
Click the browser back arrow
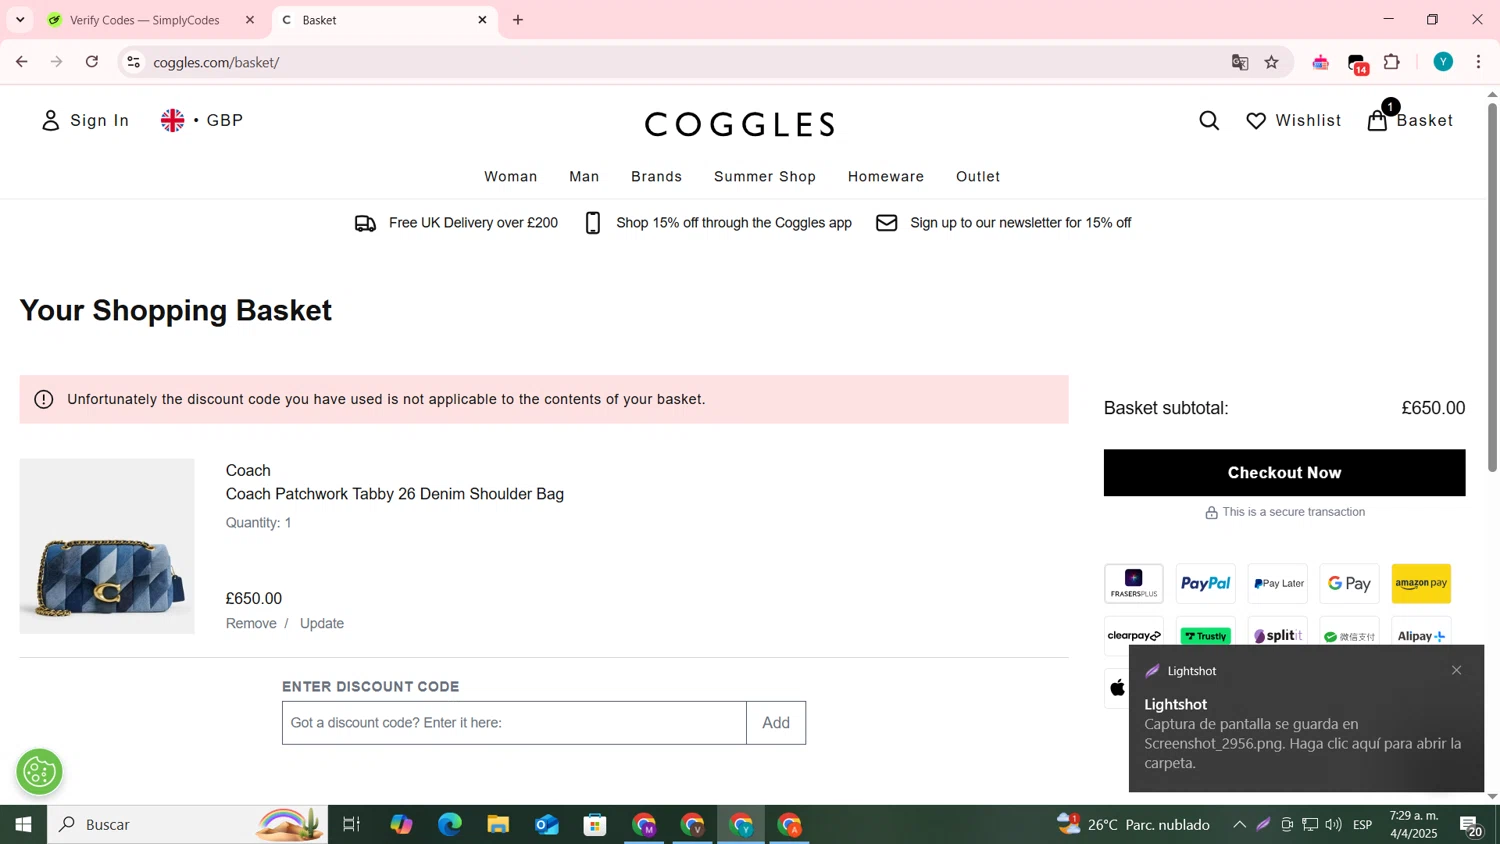click(x=21, y=62)
